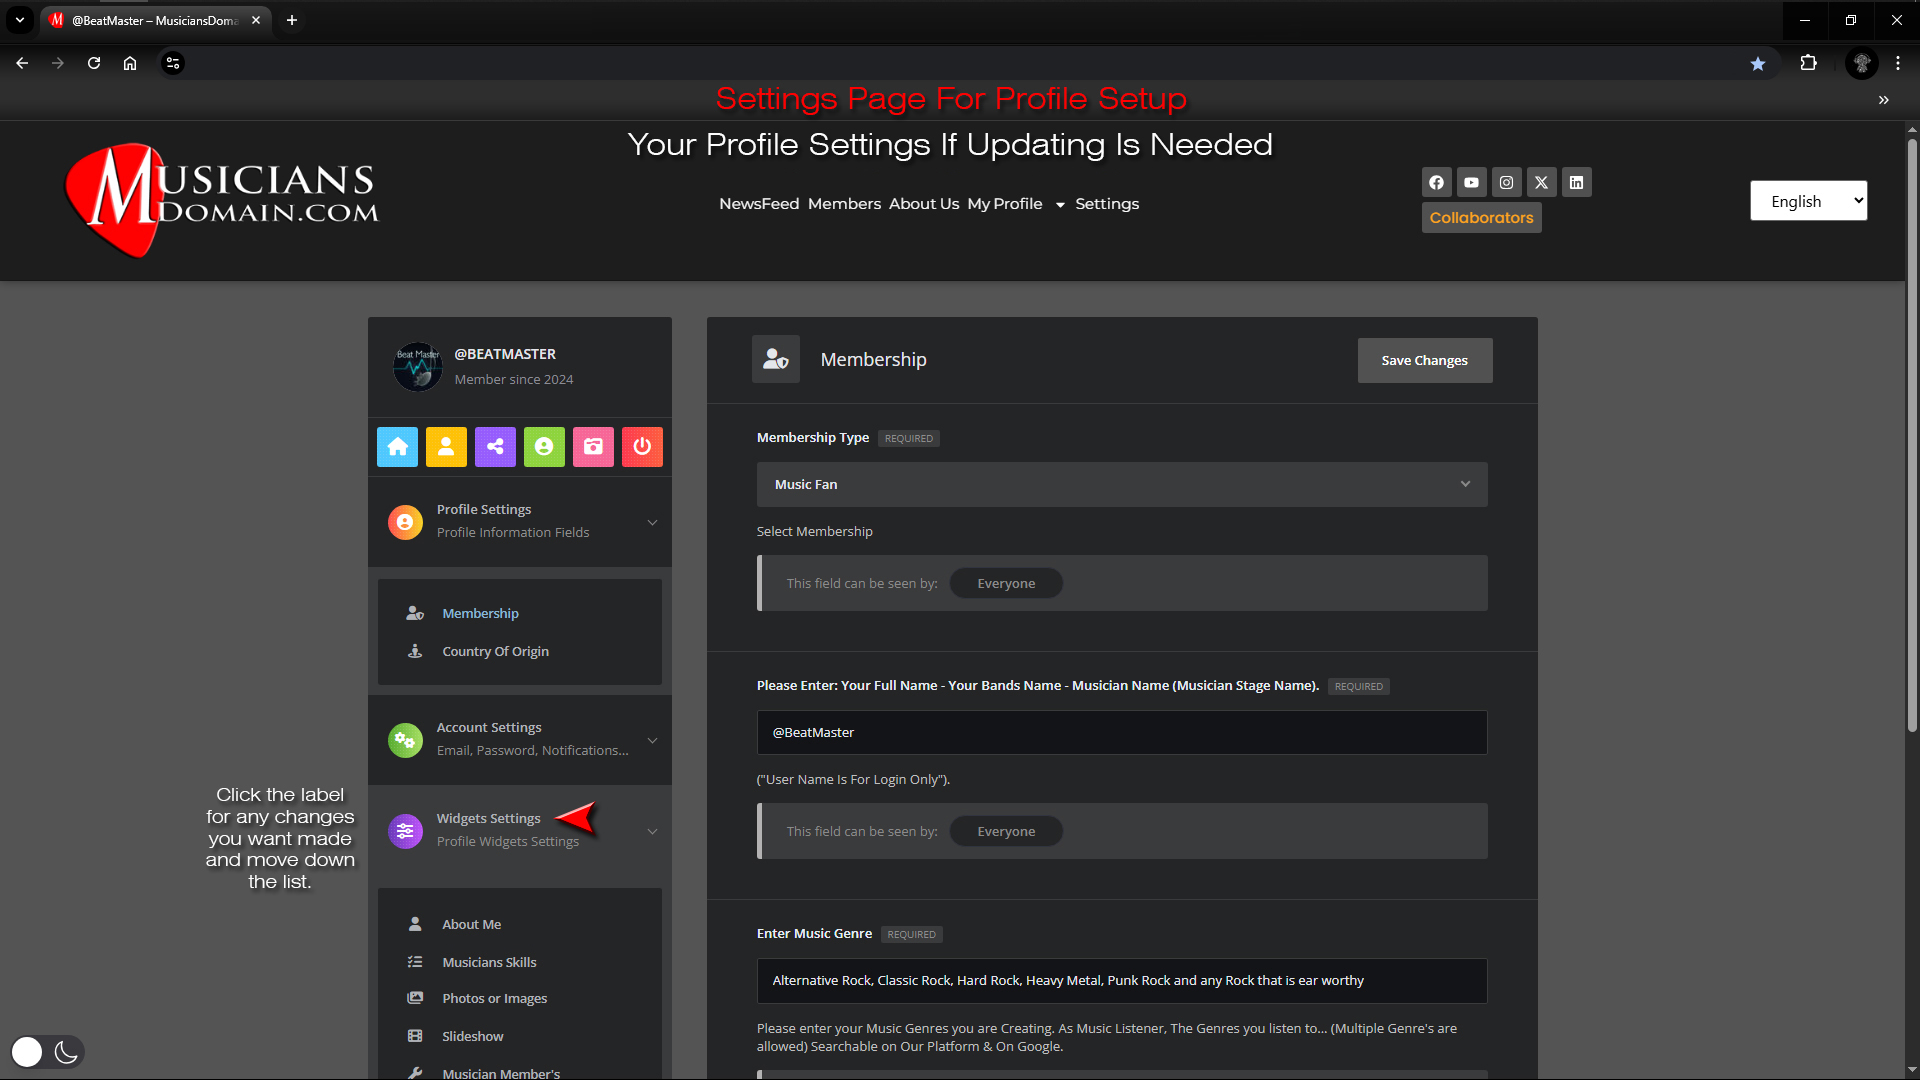
Task: Click the pink archive box icon button
Action: point(593,447)
